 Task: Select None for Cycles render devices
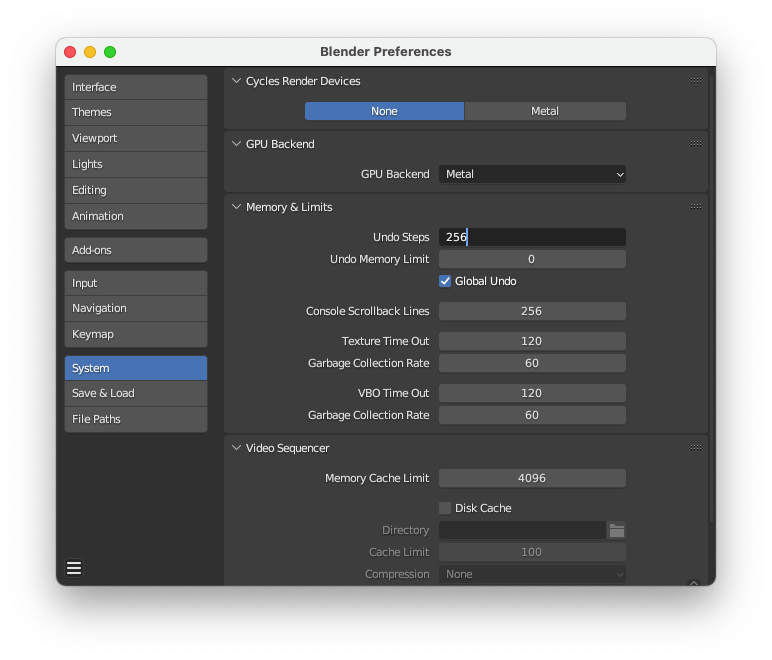pyautogui.click(x=384, y=111)
